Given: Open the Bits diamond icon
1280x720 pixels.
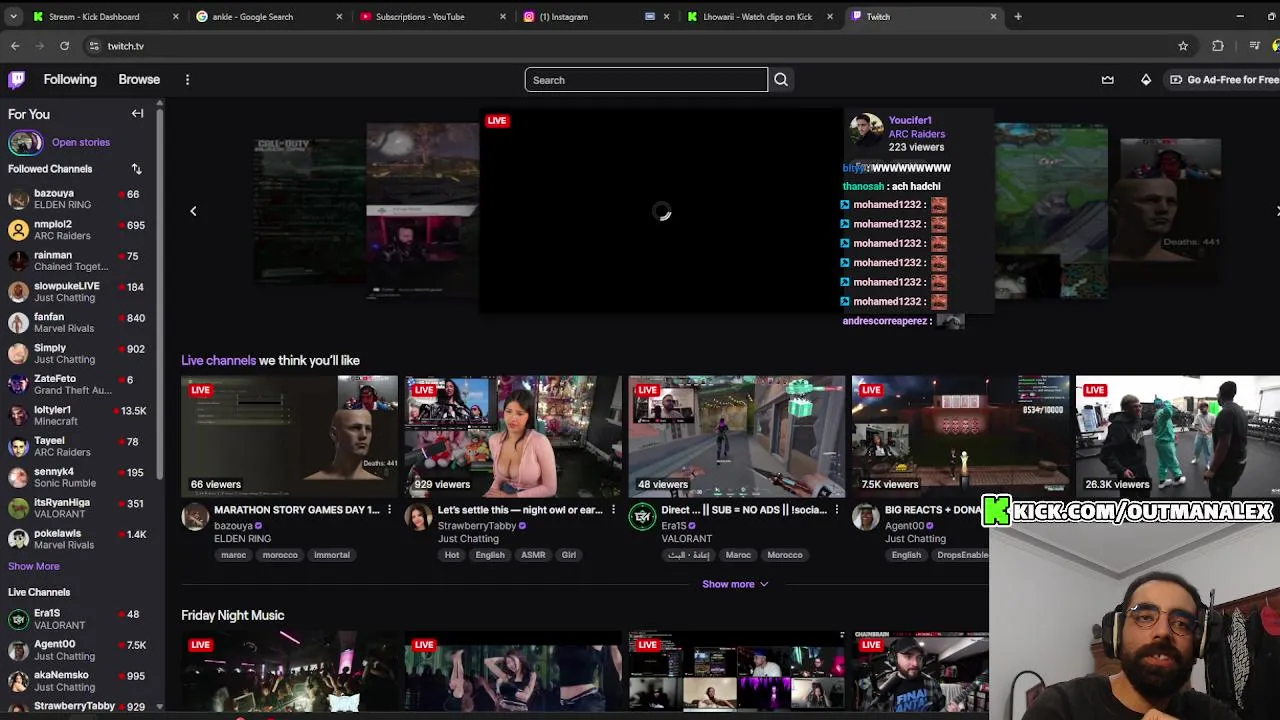Looking at the screenshot, I should coord(1146,80).
